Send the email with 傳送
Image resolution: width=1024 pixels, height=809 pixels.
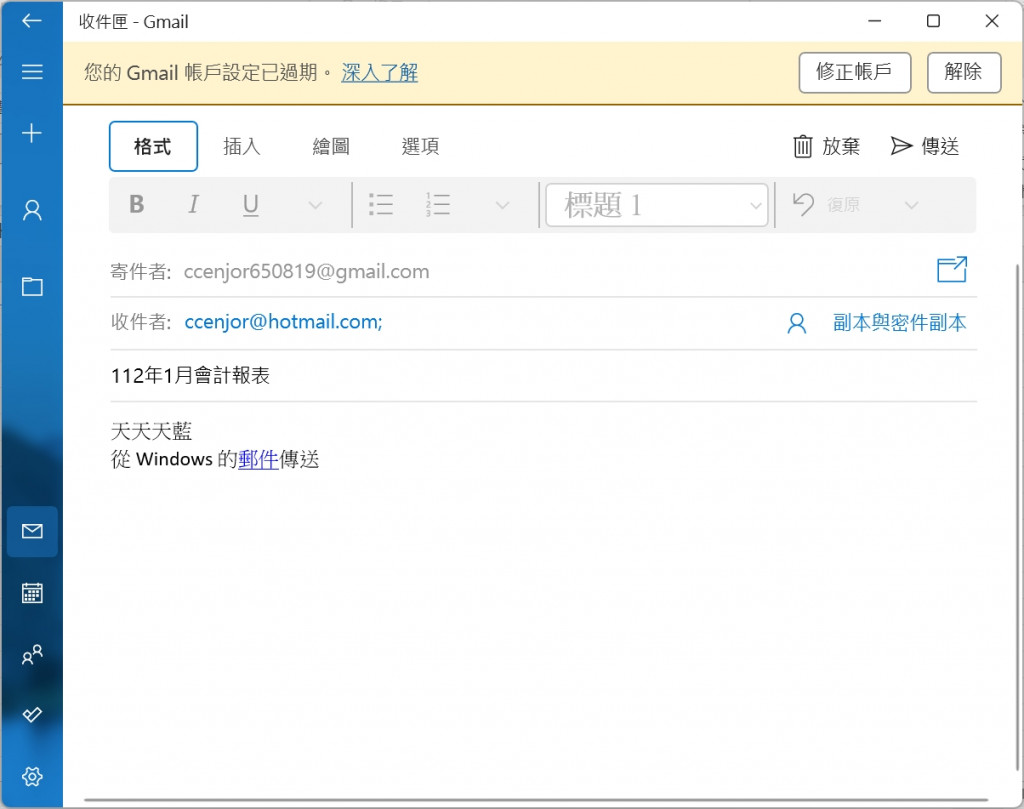pos(925,146)
